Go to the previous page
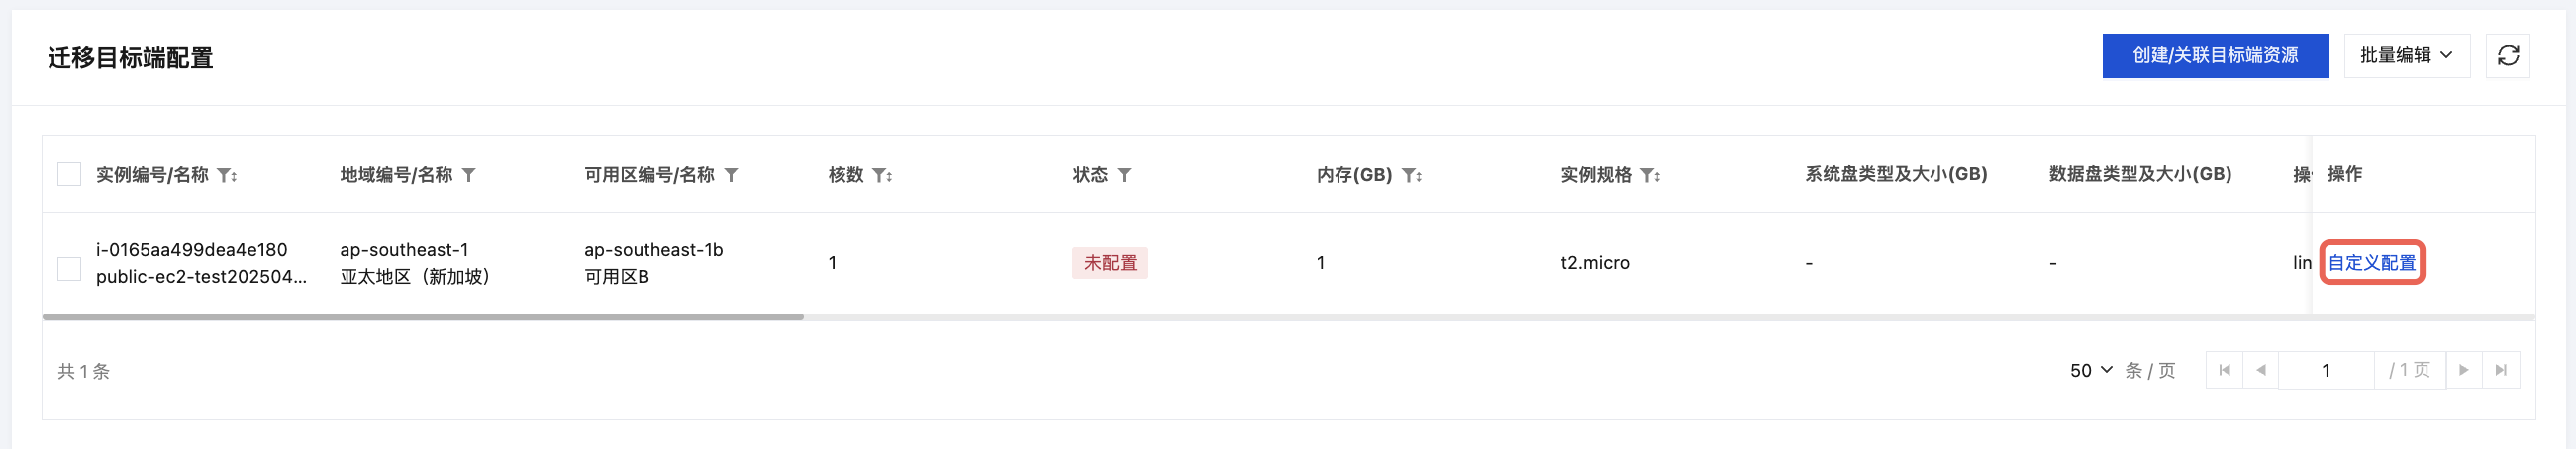Screen dimensions: 2576x449 click(x=2261, y=370)
